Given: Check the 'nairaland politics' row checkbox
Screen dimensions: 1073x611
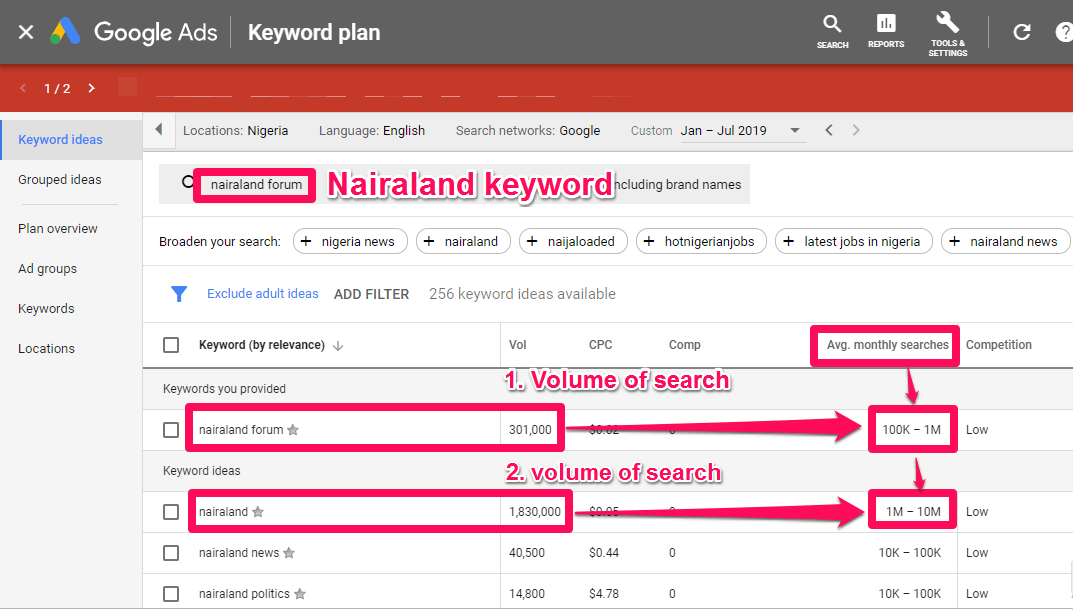Looking at the screenshot, I should [x=171, y=594].
